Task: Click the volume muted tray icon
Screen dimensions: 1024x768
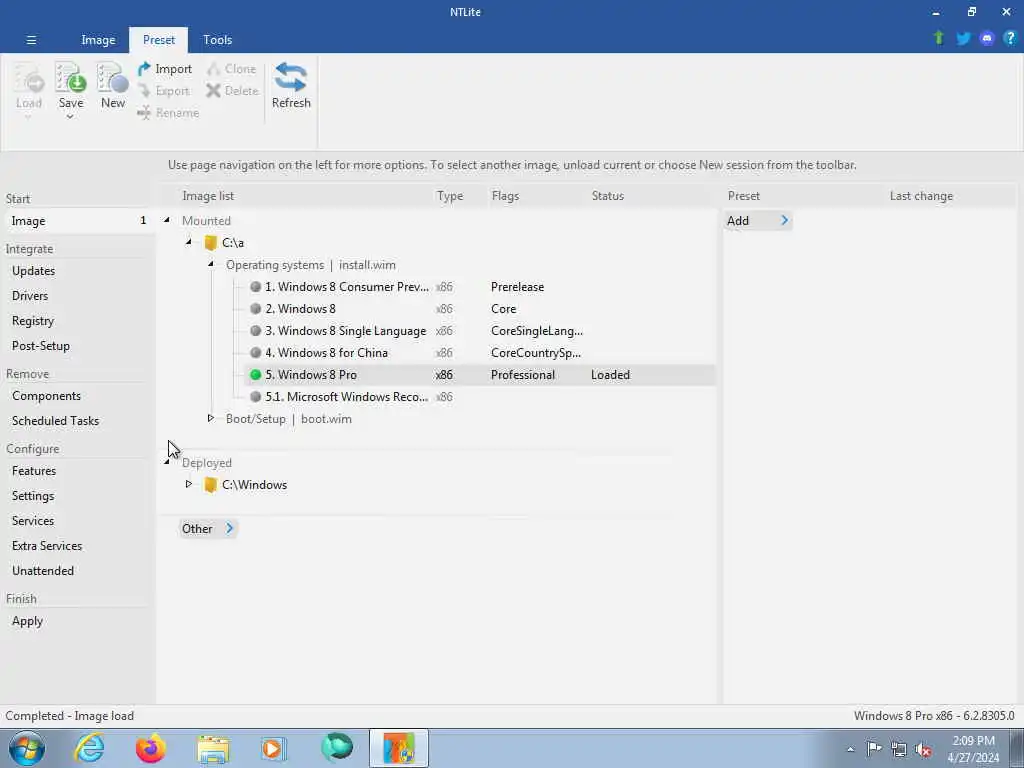Action: click(x=923, y=749)
